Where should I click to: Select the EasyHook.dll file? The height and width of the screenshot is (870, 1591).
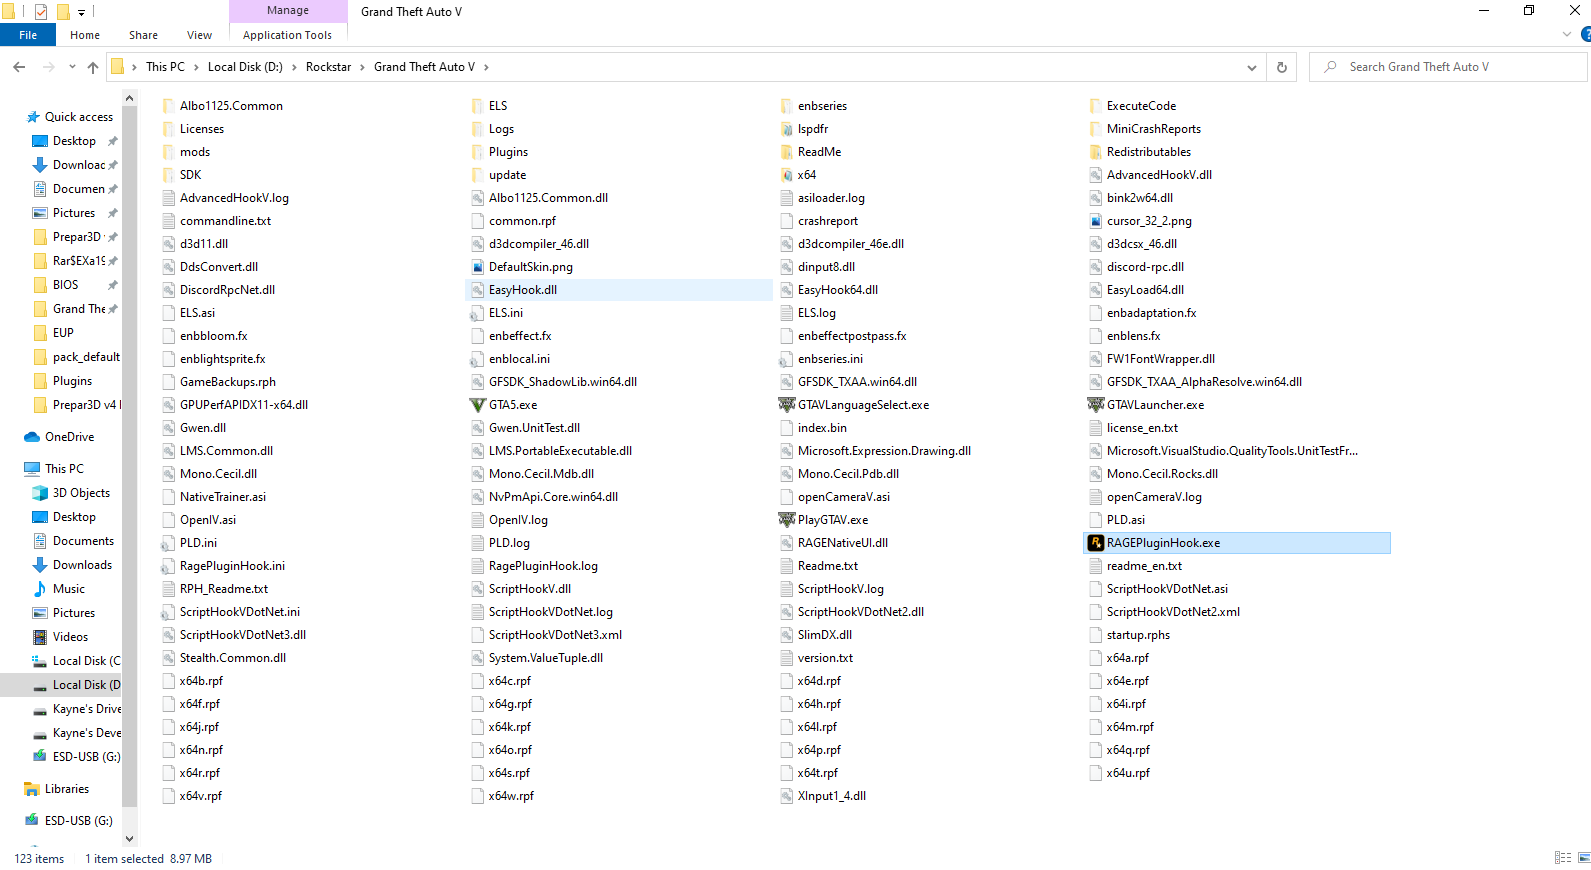pyautogui.click(x=523, y=290)
